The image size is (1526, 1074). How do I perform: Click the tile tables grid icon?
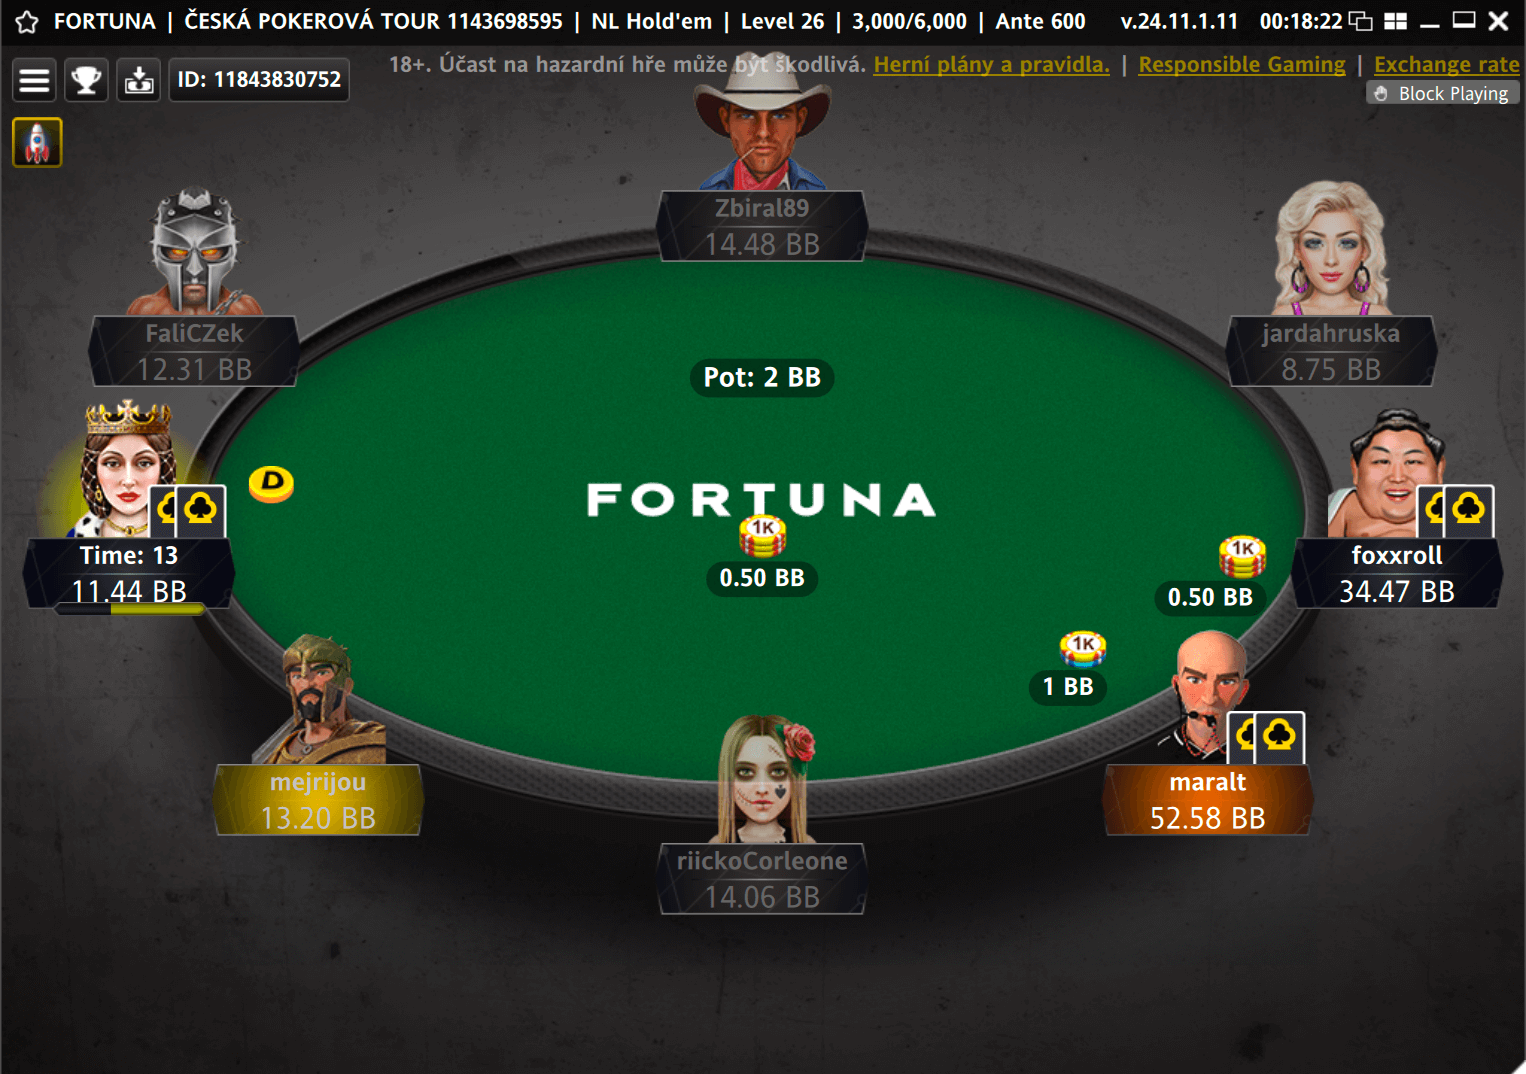click(1396, 21)
